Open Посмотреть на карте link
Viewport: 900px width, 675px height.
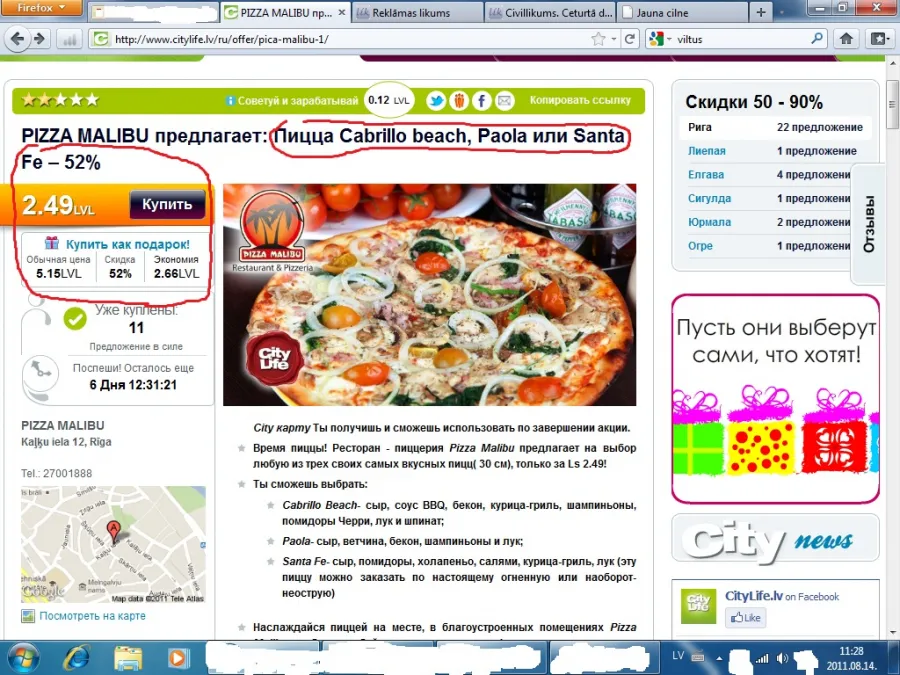92,616
